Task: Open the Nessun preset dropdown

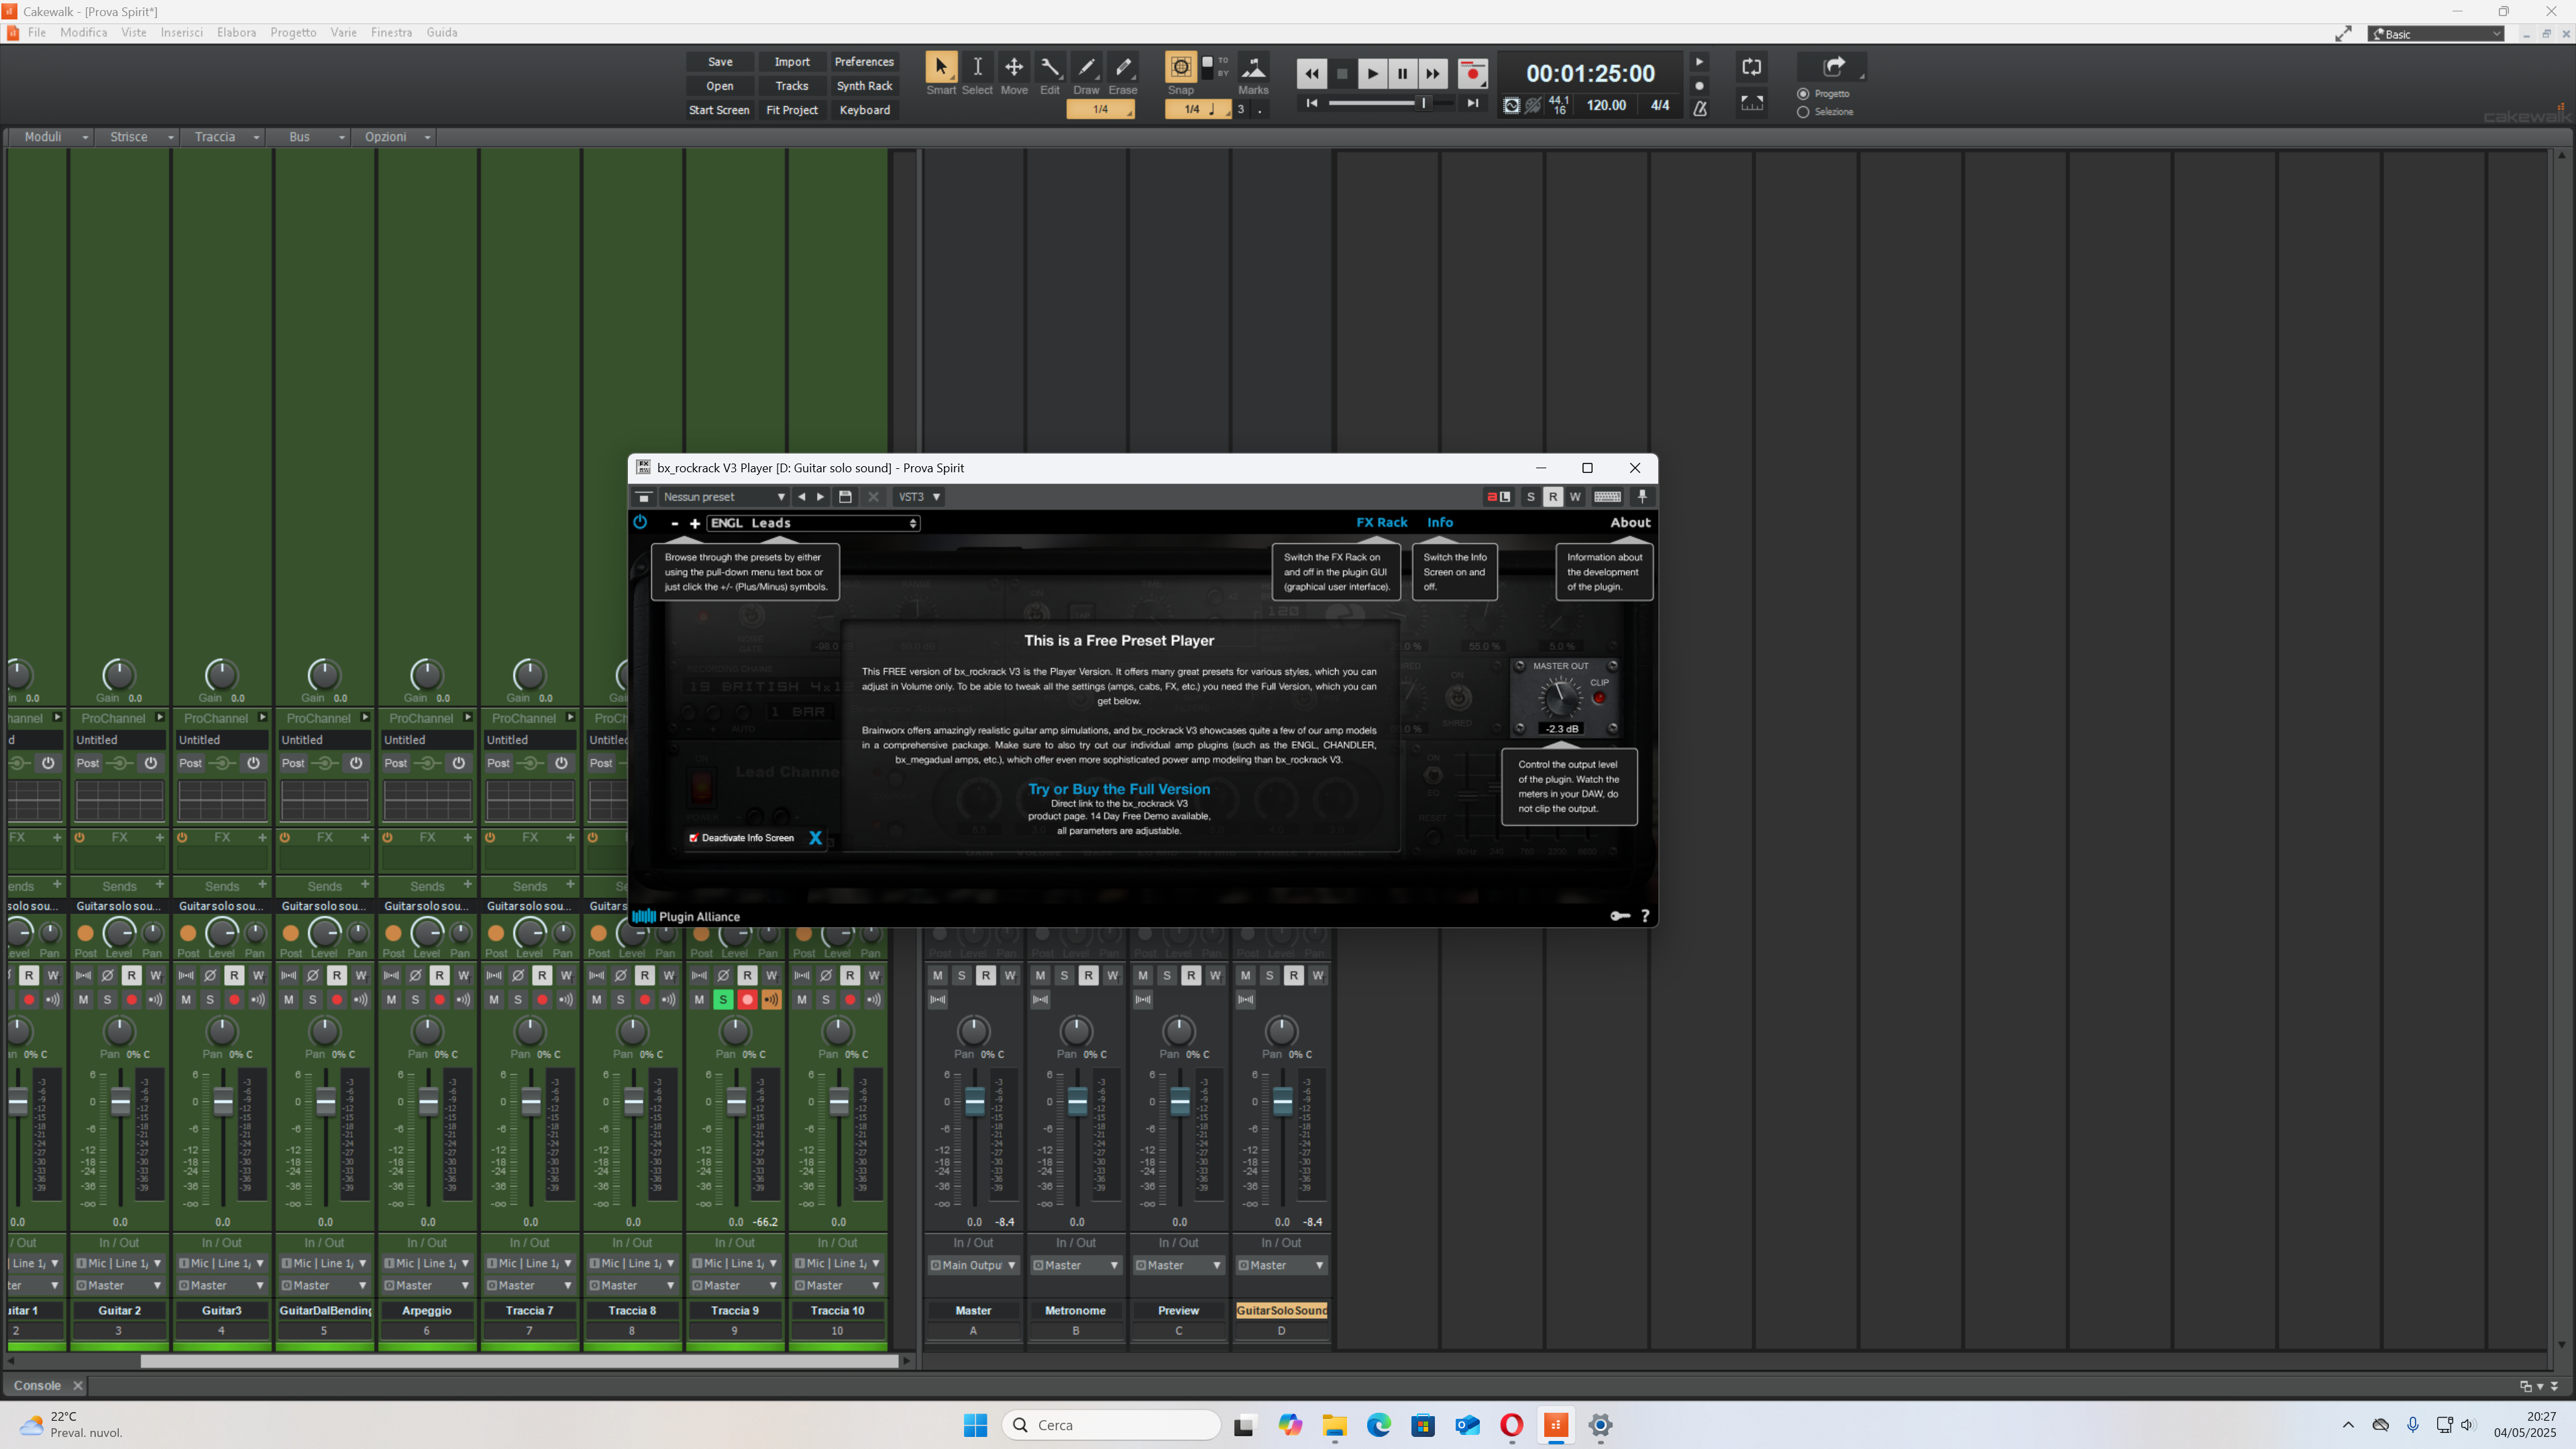Action: (724, 497)
